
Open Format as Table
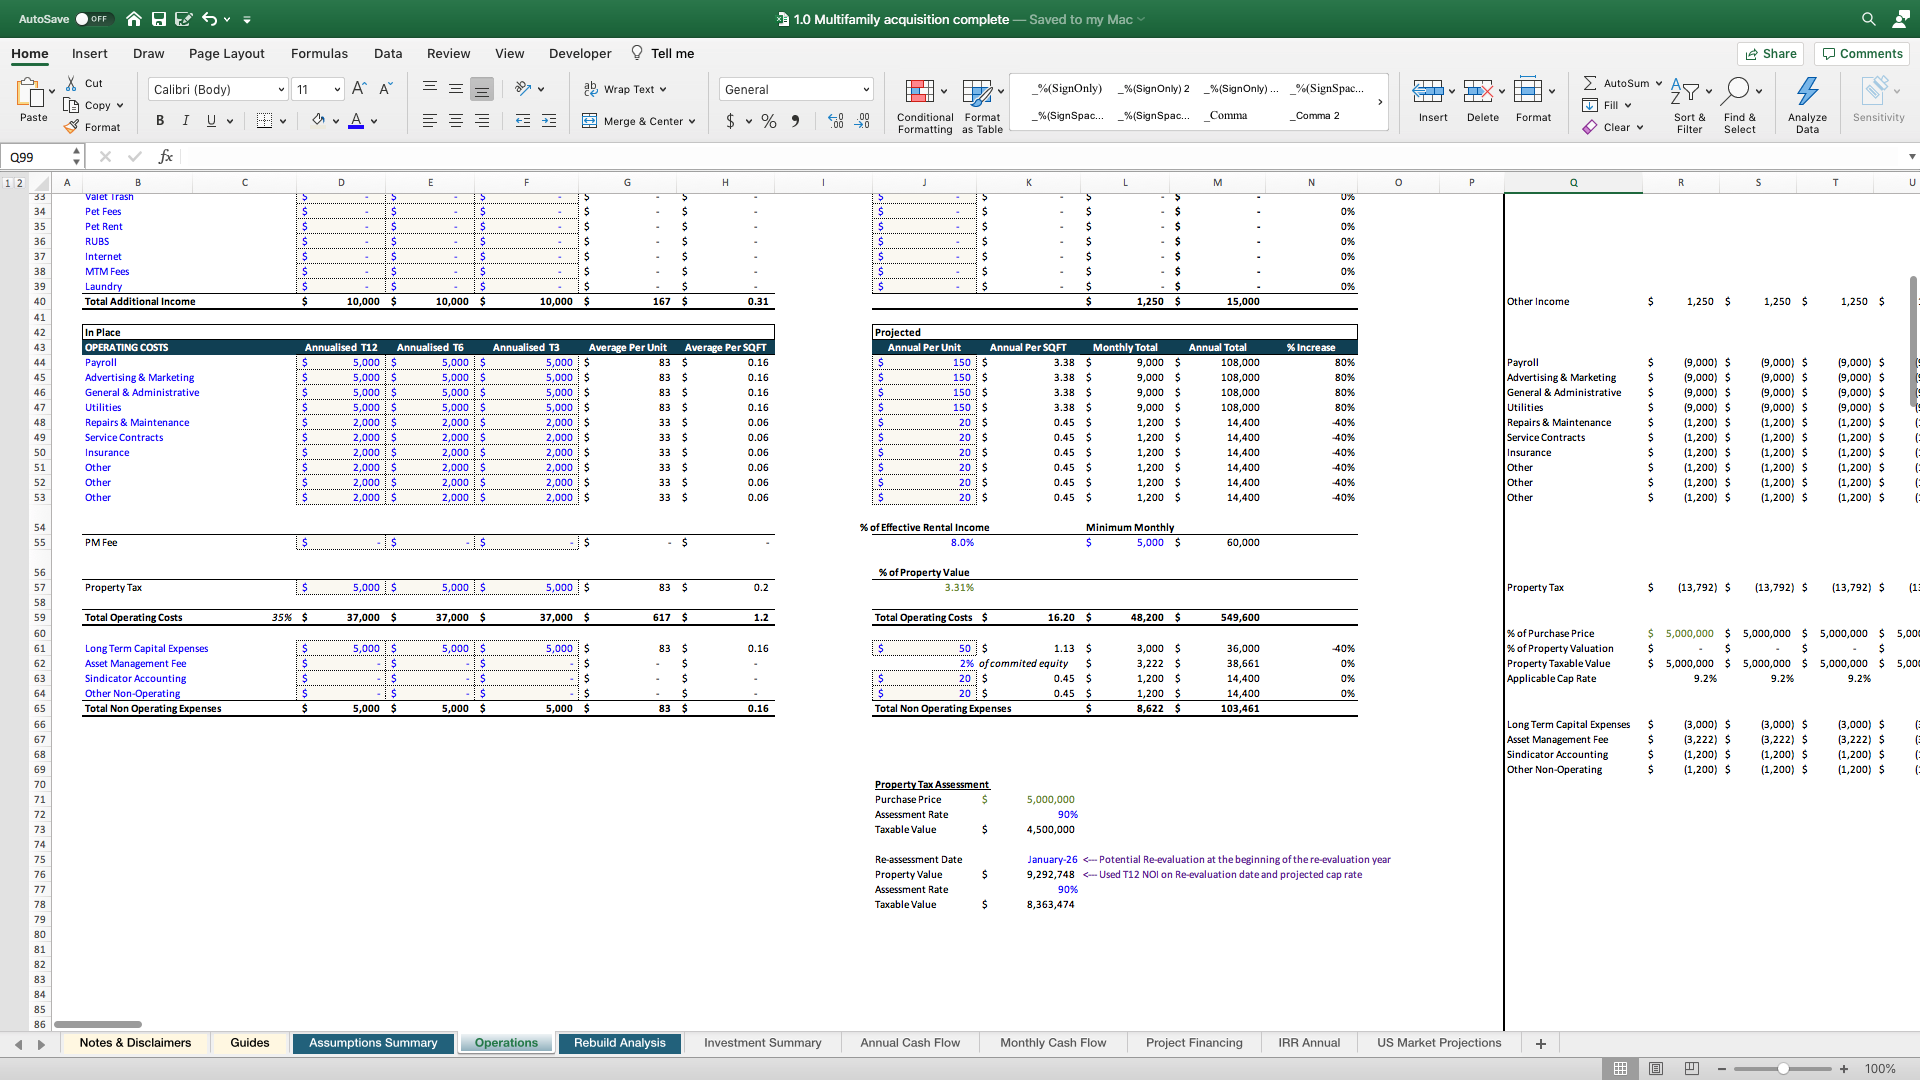pyautogui.click(x=981, y=100)
